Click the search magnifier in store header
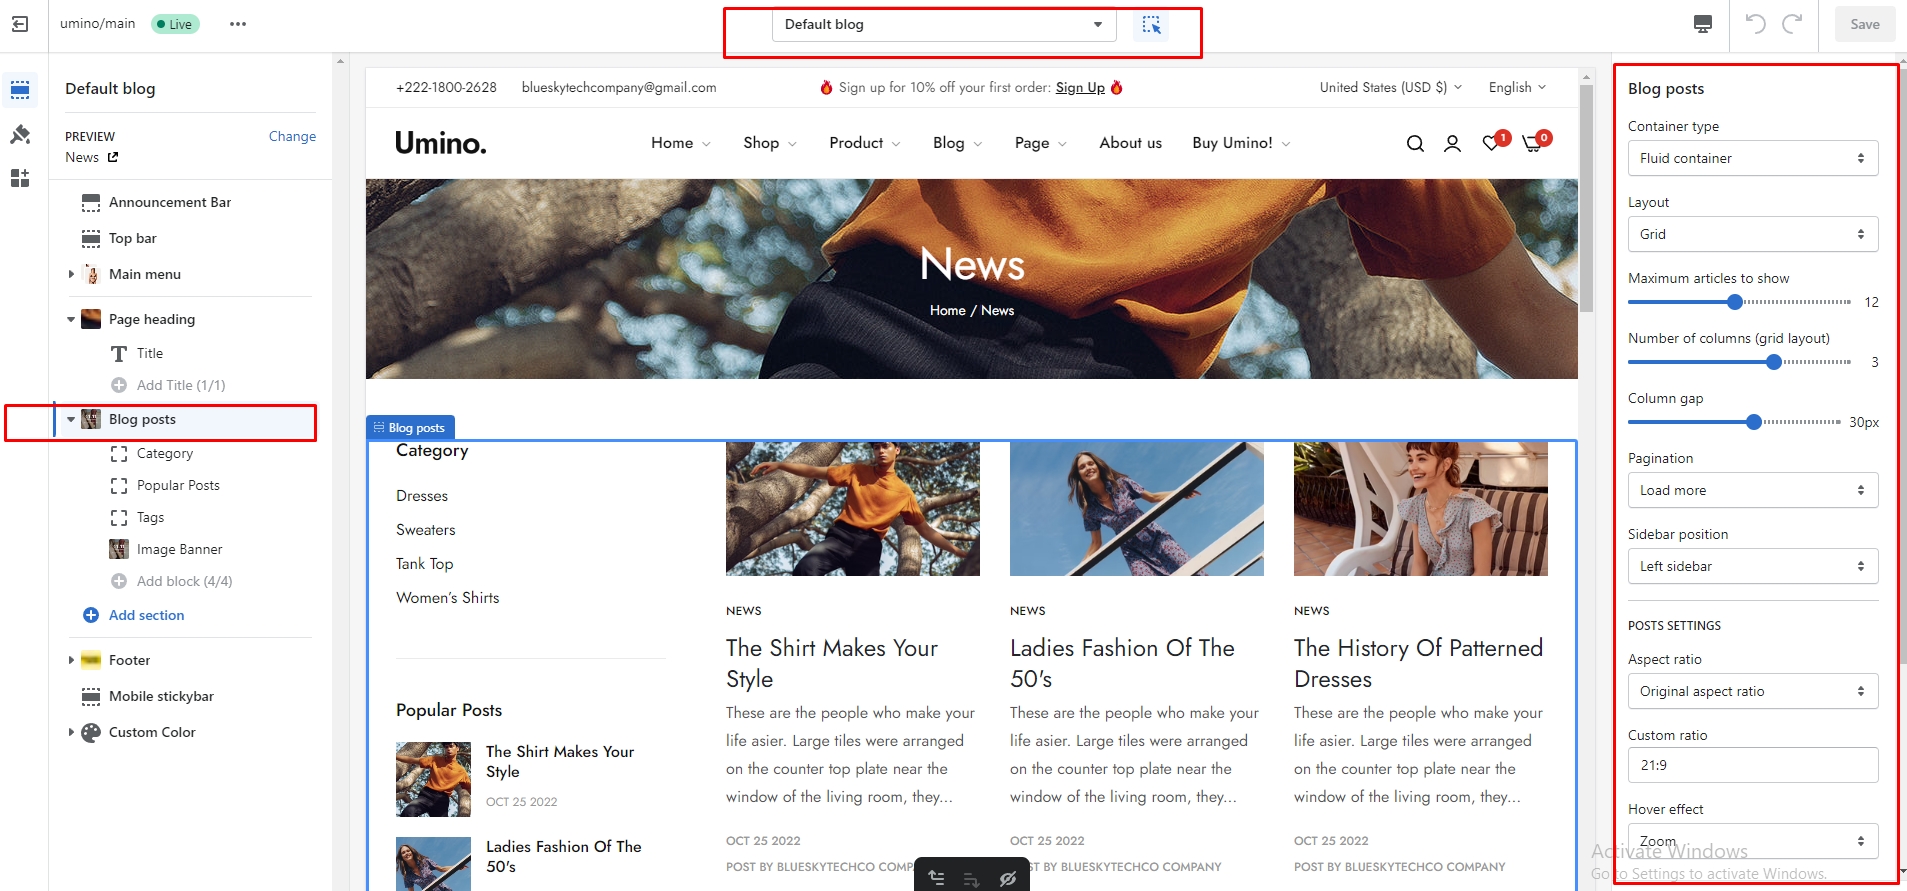1907x891 pixels. (x=1414, y=144)
